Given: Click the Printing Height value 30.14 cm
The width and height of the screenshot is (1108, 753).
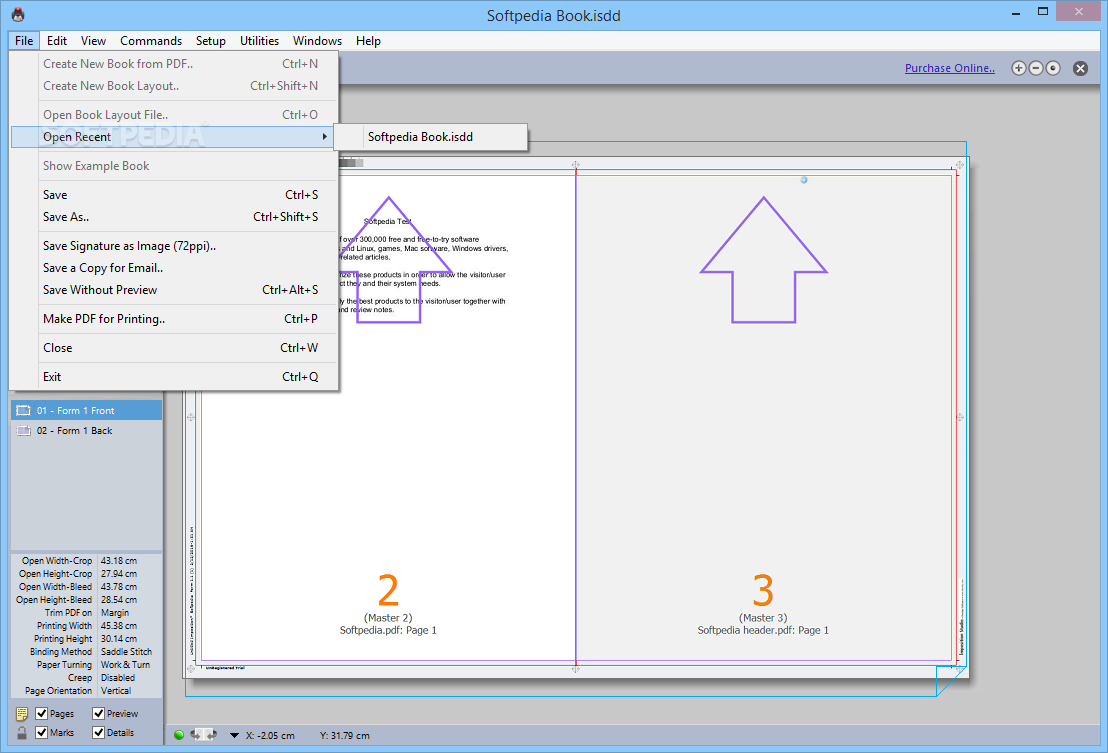Looking at the screenshot, I should click(119, 639).
